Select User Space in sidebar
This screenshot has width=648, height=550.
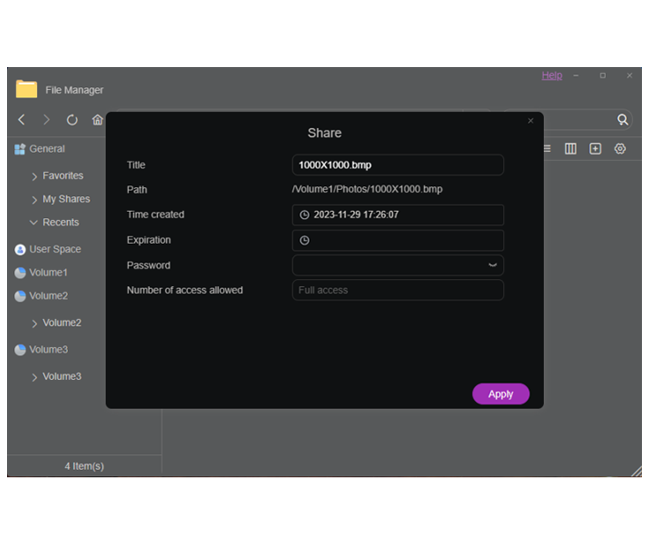(54, 249)
